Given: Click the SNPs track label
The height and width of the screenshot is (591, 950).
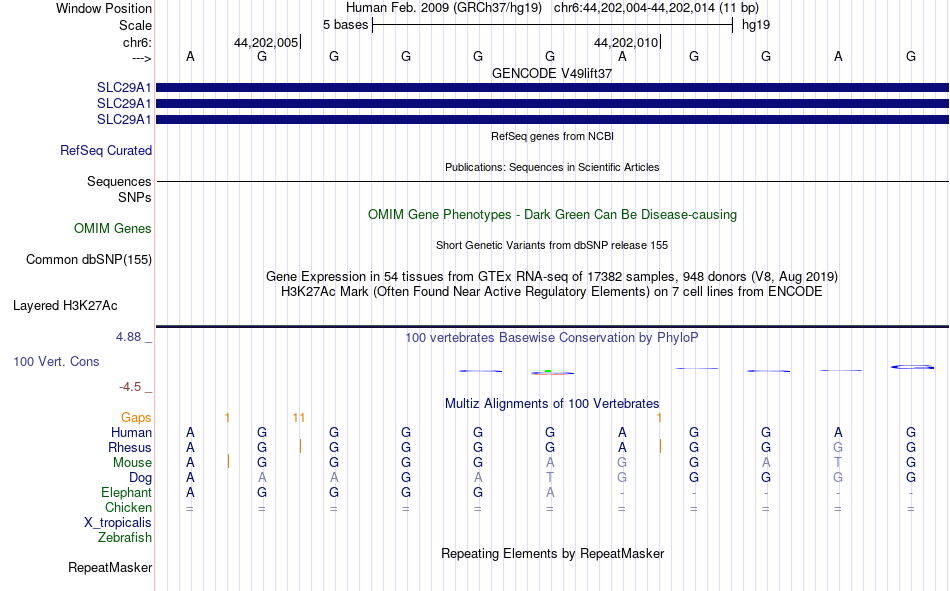Looking at the screenshot, I should click(135, 197).
